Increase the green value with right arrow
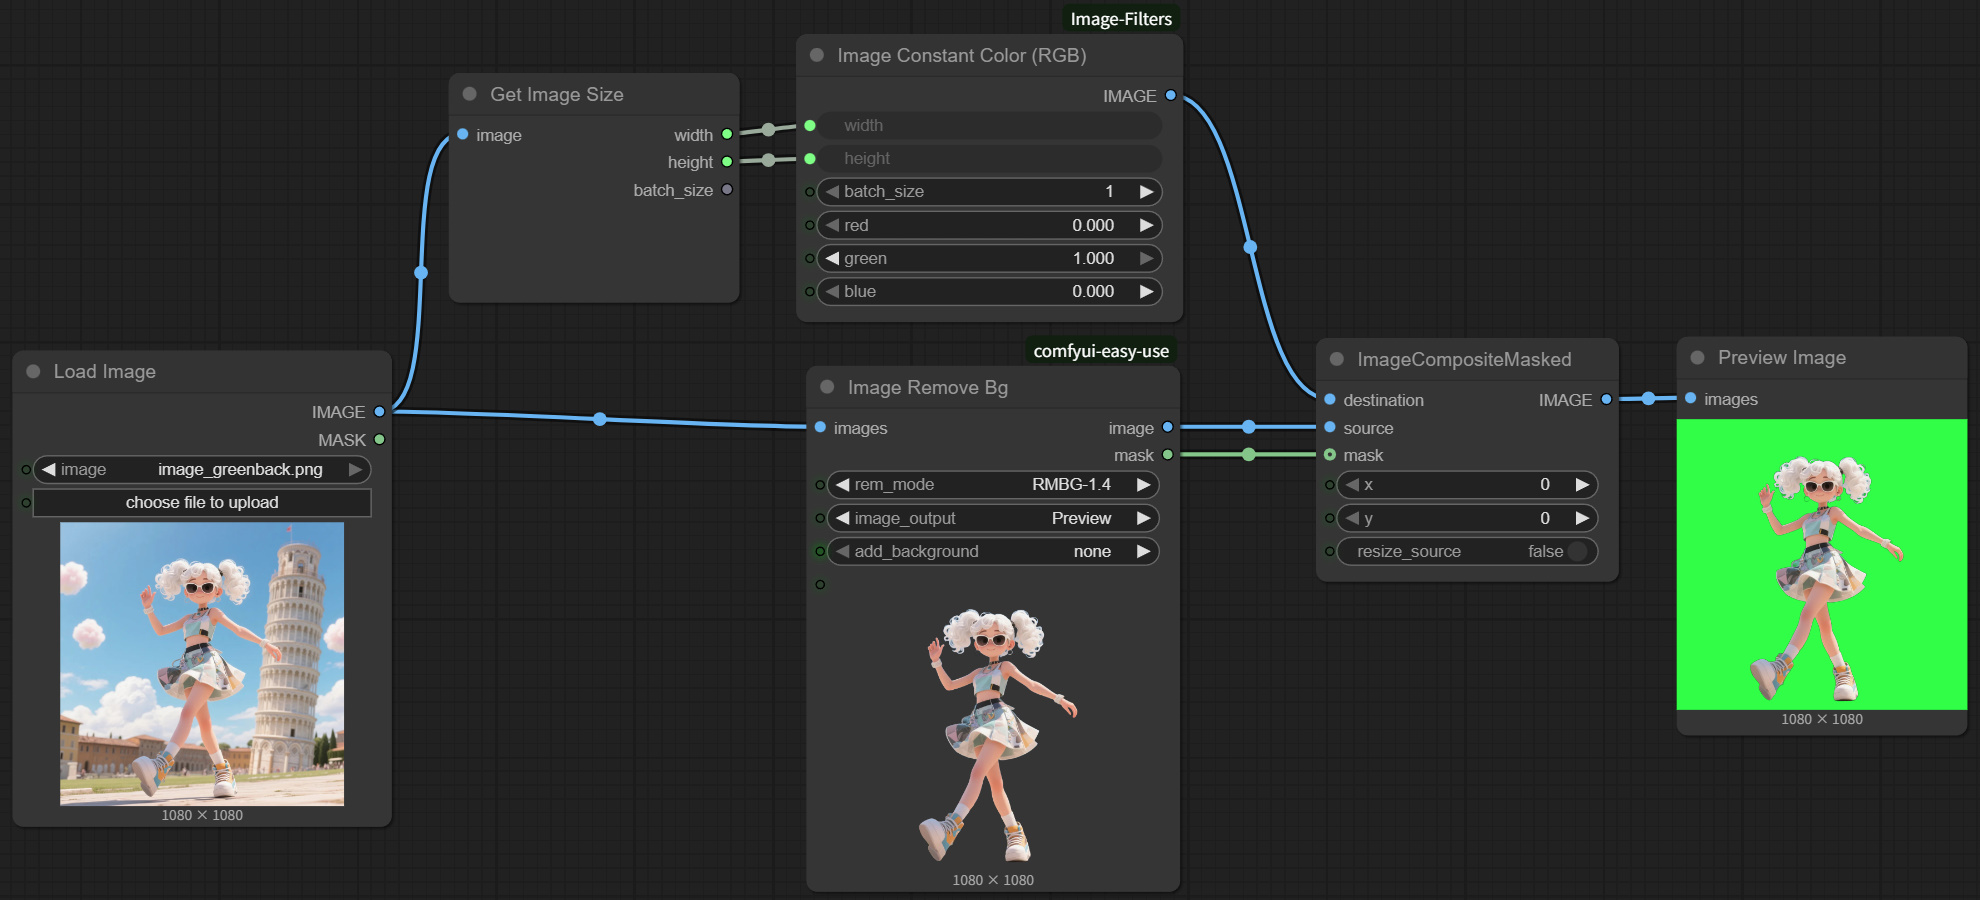The height and width of the screenshot is (900, 1980). 1146,258
